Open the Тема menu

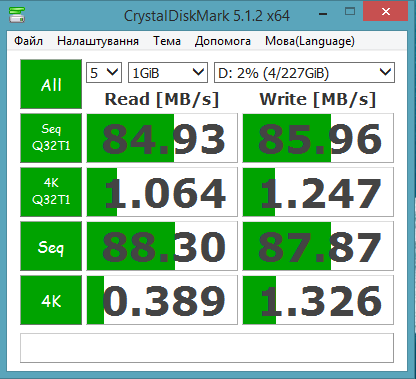coord(167,41)
